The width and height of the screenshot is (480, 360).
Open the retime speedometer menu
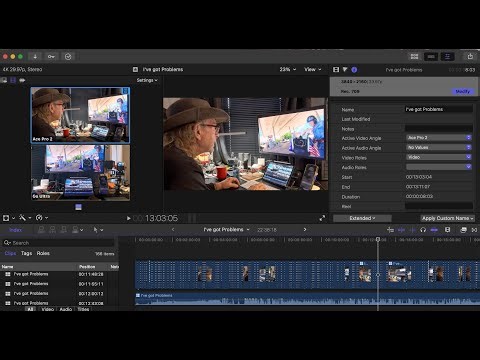[x=42, y=218]
